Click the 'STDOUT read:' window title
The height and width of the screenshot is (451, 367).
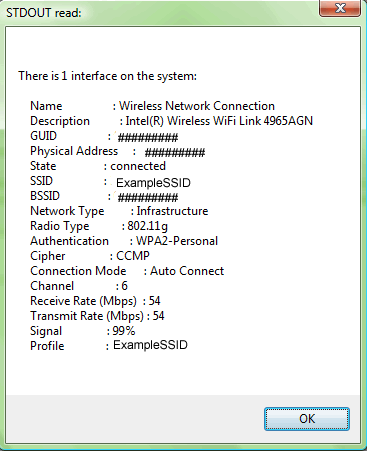pos(44,13)
